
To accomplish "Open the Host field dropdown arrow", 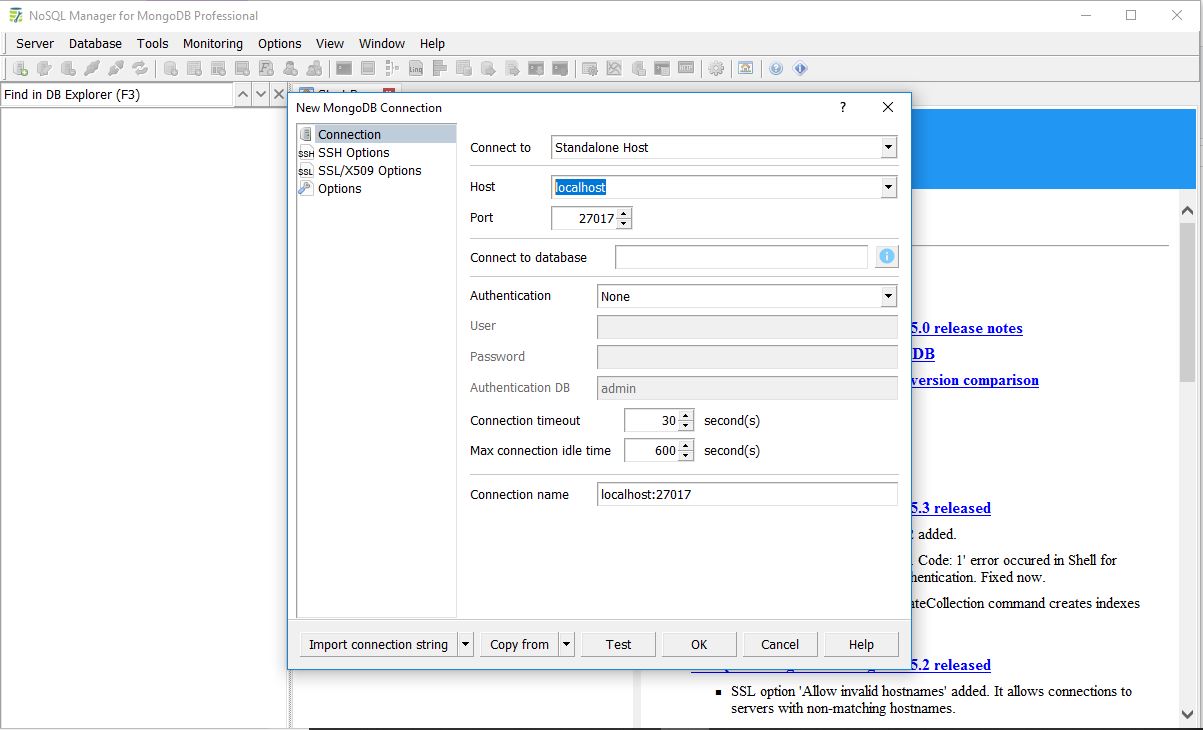I will (888, 187).
